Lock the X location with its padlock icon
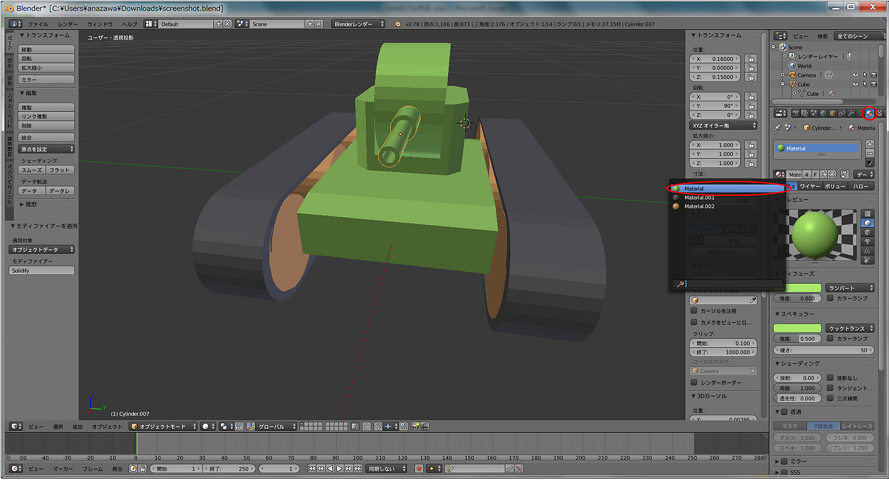The height and width of the screenshot is (480, 889). (751, 59)
